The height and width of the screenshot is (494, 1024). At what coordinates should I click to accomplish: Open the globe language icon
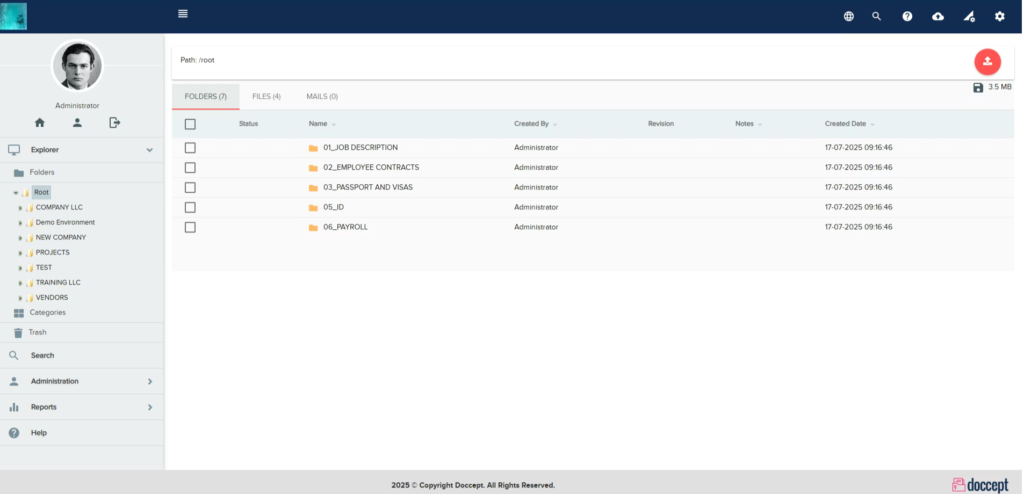[x=848, y=16]
